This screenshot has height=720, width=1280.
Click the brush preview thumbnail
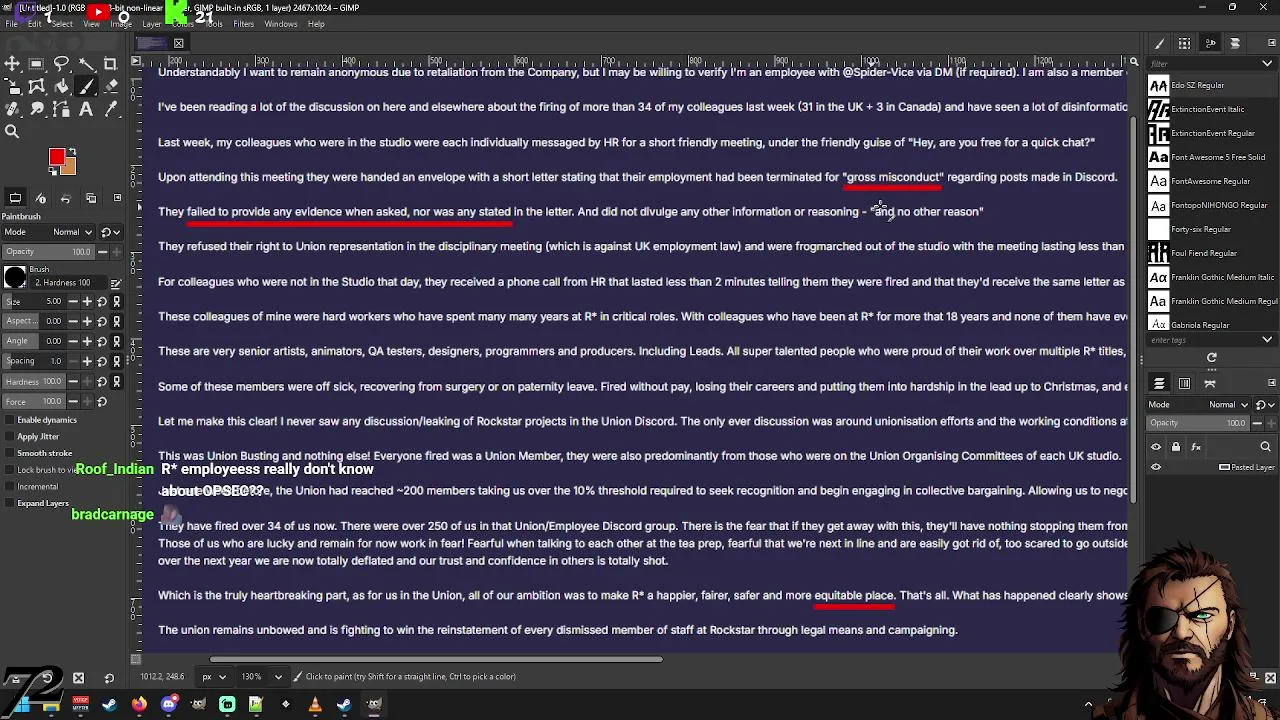pyautogui.click(x=15, y=278)
